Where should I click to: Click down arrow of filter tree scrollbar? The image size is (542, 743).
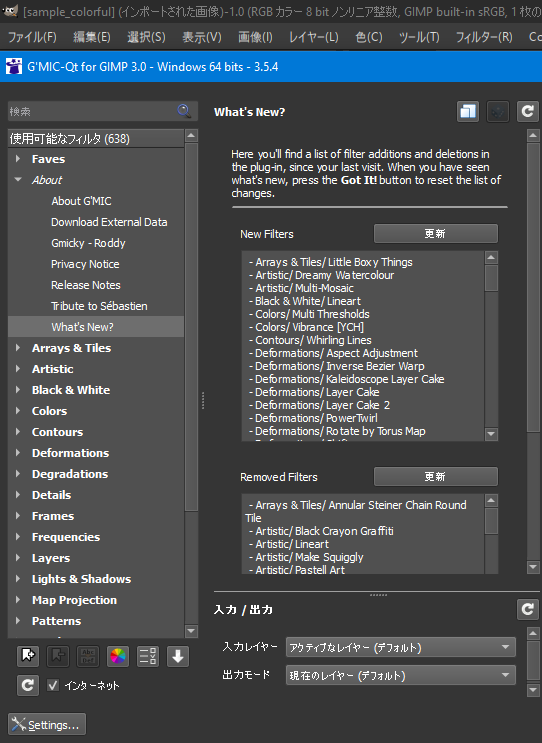click(191, 631)
